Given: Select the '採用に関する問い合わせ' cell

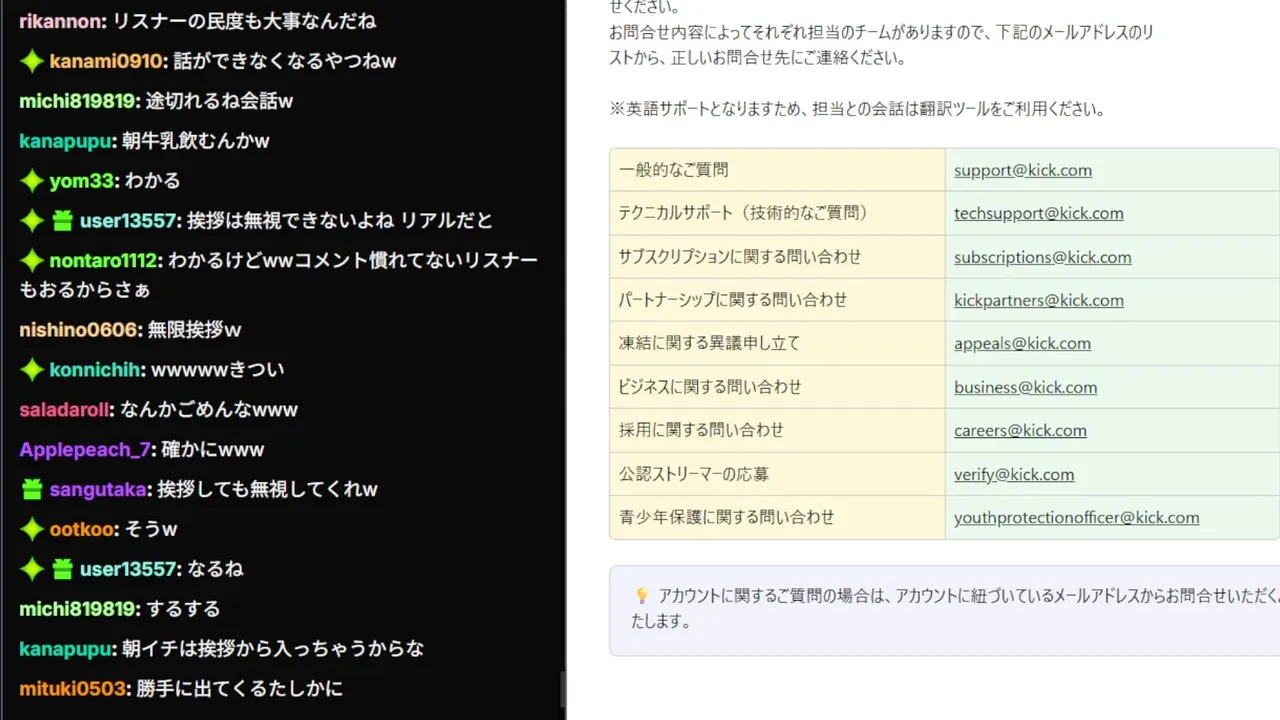Looking at the screenshot, I should pos(777,430).
